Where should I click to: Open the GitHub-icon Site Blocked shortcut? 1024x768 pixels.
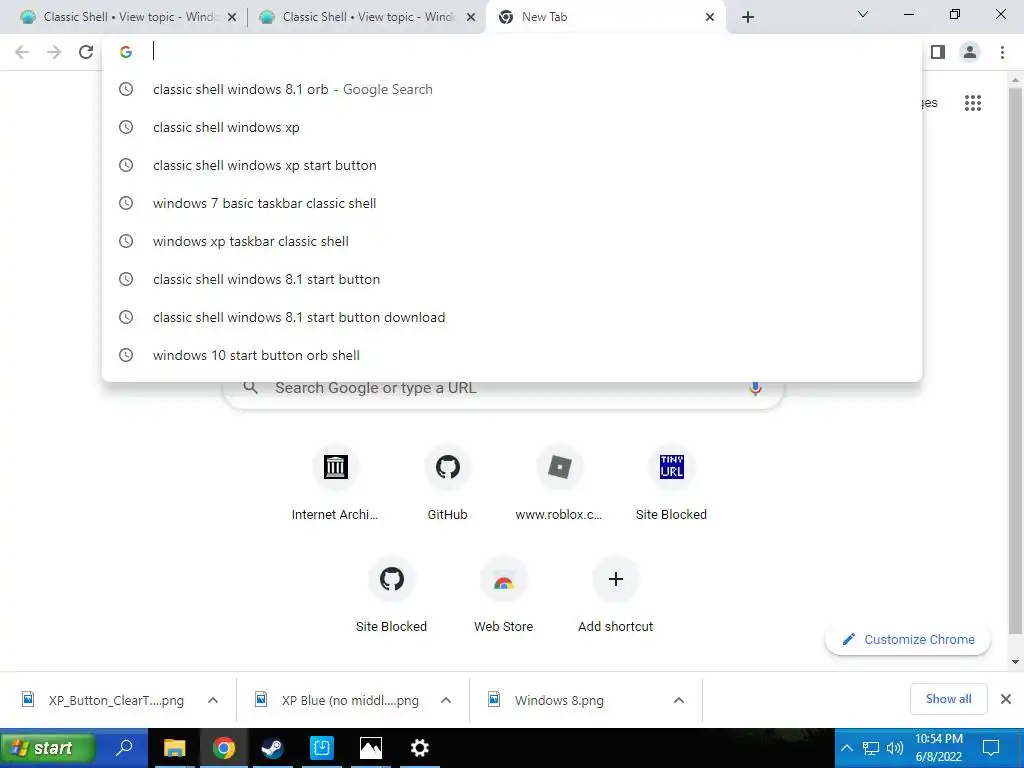tap(391, 595)
